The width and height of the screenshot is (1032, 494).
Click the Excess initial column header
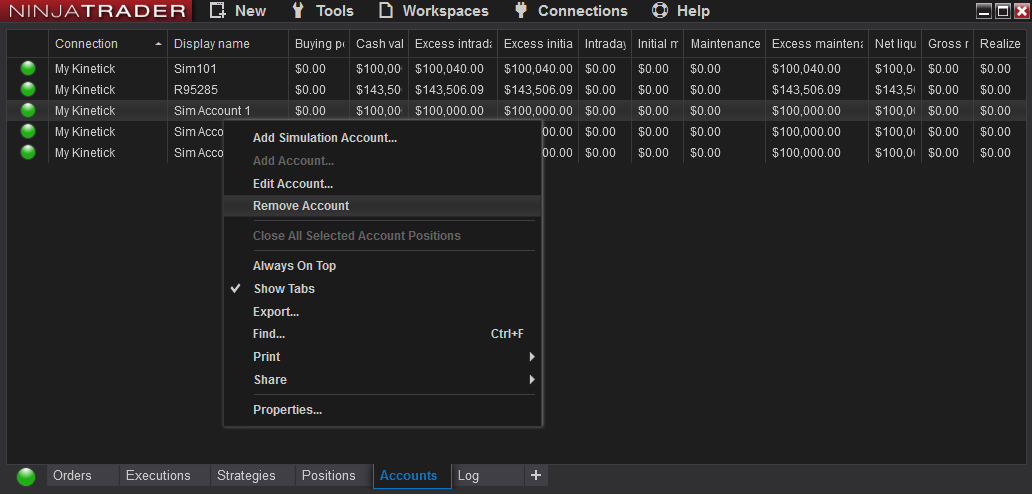click(538, 43)
